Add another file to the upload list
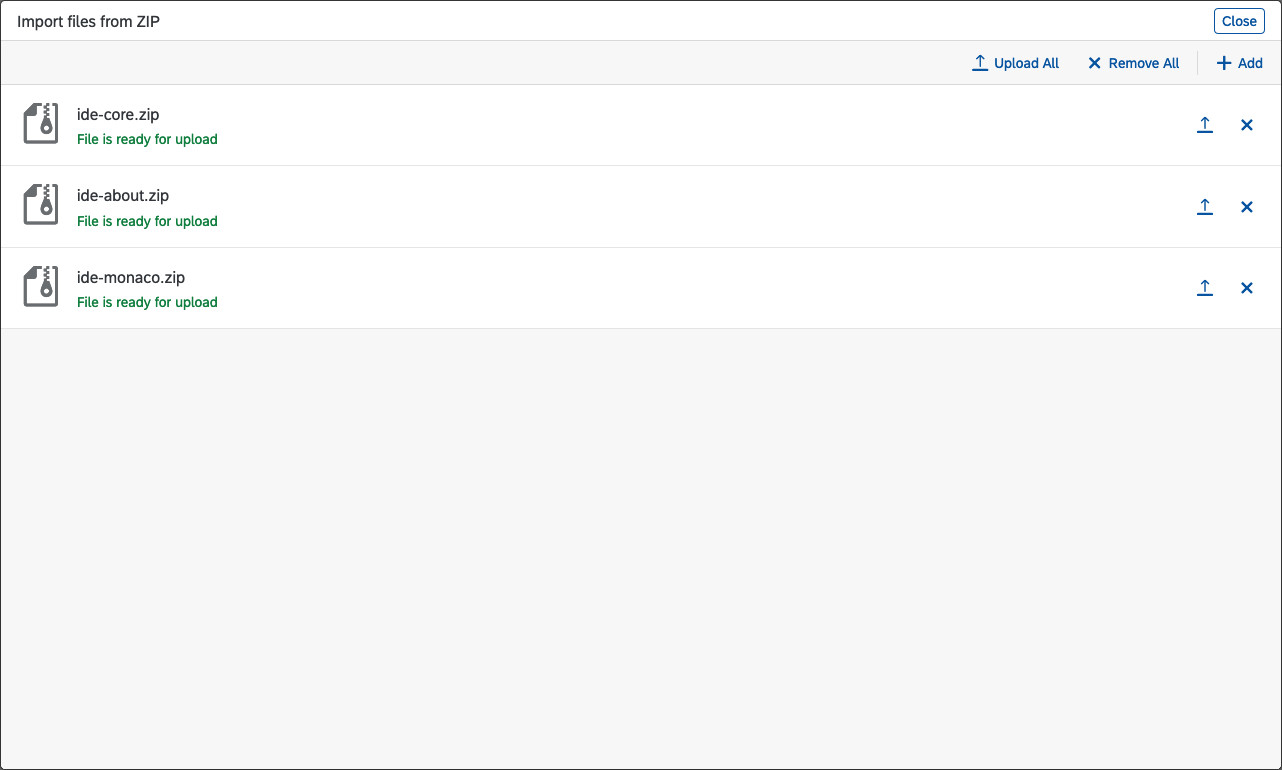The height and width of the screenshot is (770, 1282). 1248,63
